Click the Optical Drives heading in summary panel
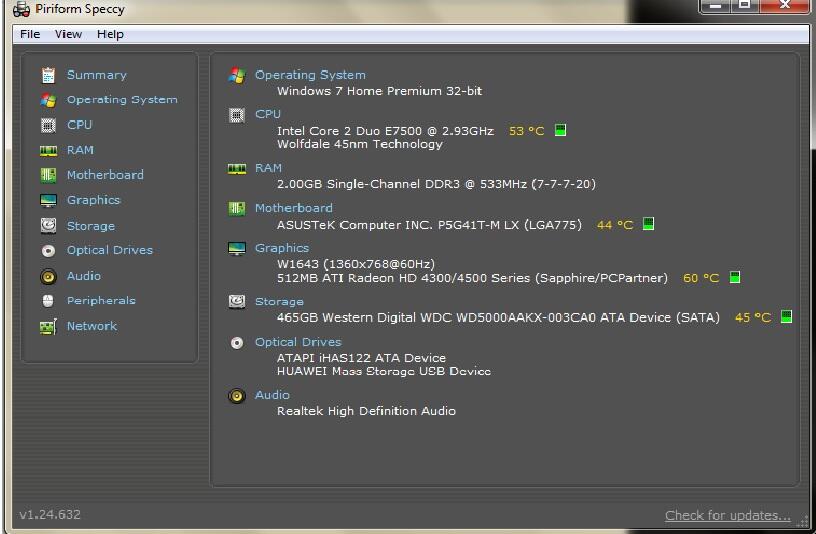Image resolution: width=816 pixels, height=534 pixels. click(298, 342)
